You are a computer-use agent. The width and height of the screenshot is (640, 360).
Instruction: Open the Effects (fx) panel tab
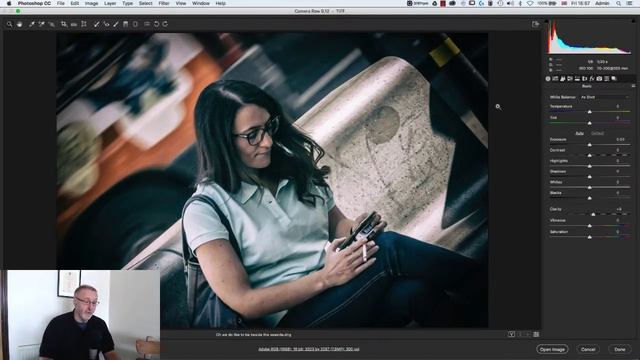pos(591,78)
